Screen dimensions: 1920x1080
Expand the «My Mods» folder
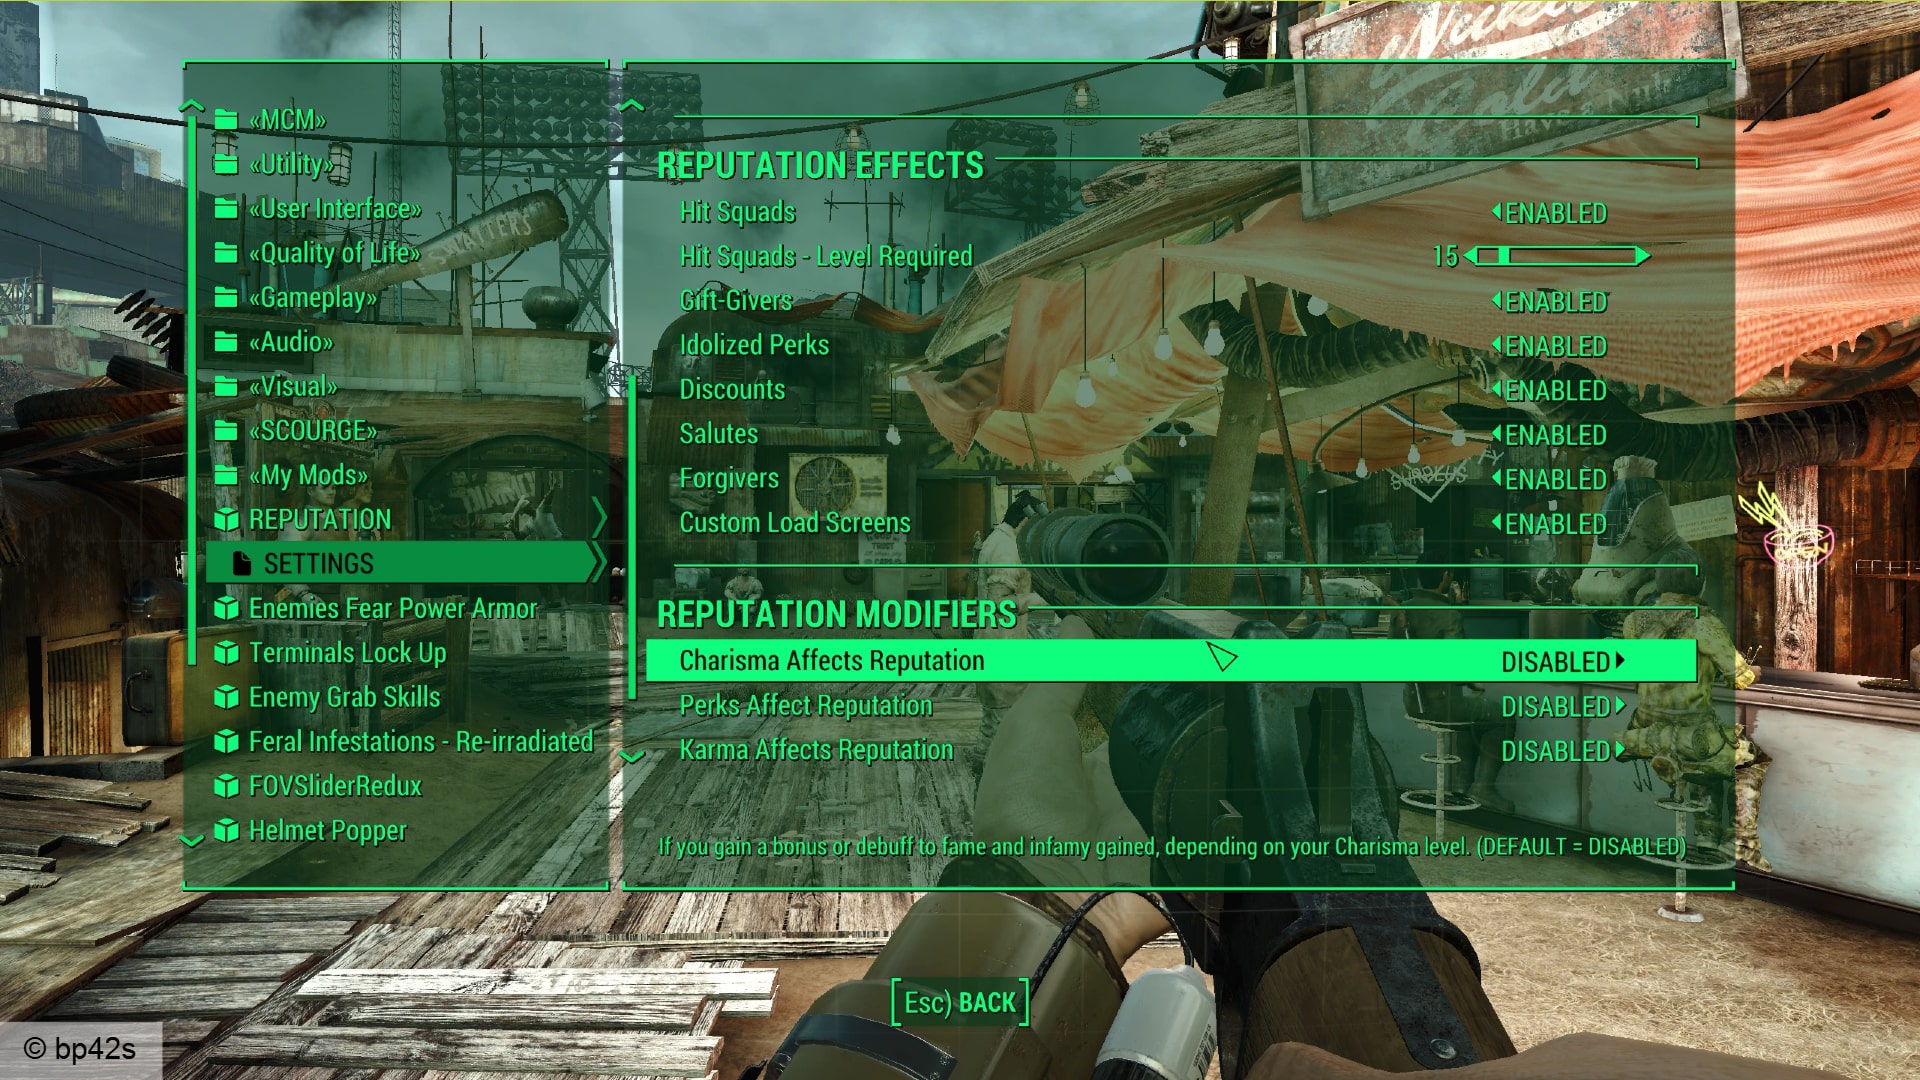pos(305,473)
